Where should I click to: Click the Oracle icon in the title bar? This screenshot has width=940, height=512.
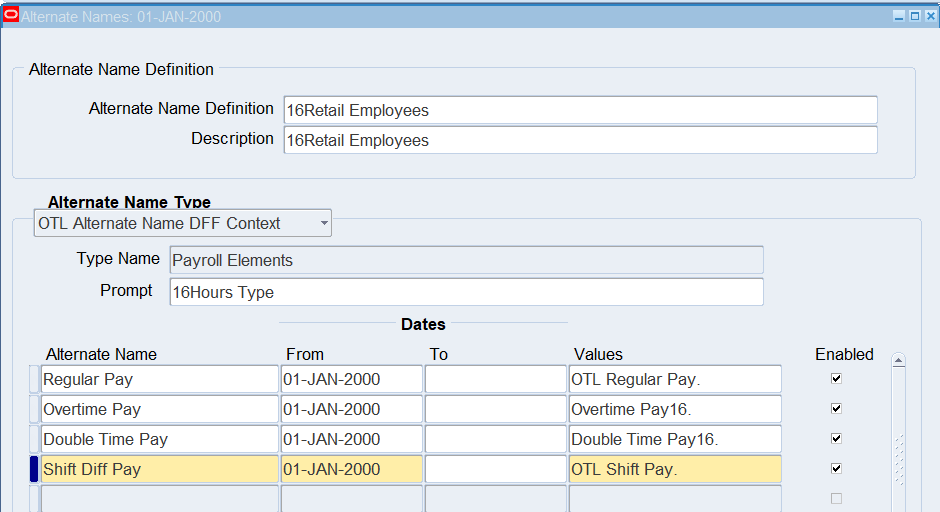click(x=12, y=16)
